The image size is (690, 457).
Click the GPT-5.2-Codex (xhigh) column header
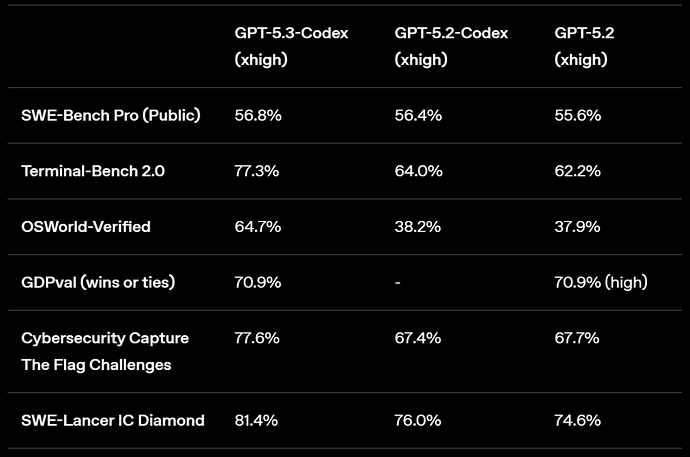pyautogui.click(x=451, y=46)
